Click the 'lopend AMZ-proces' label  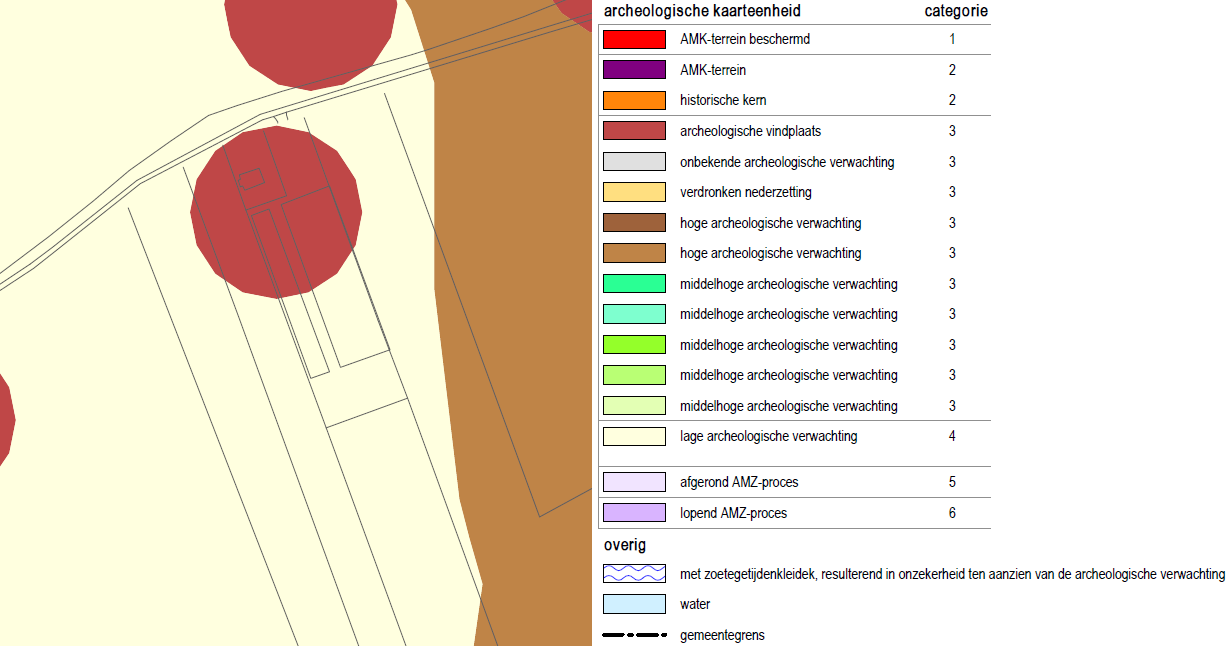tap(733, 513)
